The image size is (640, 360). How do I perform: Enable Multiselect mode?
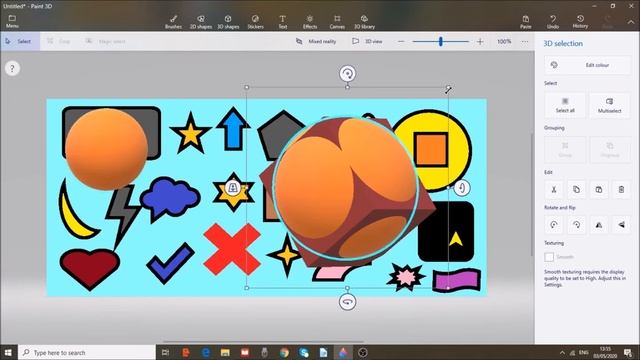coord(609,105)
